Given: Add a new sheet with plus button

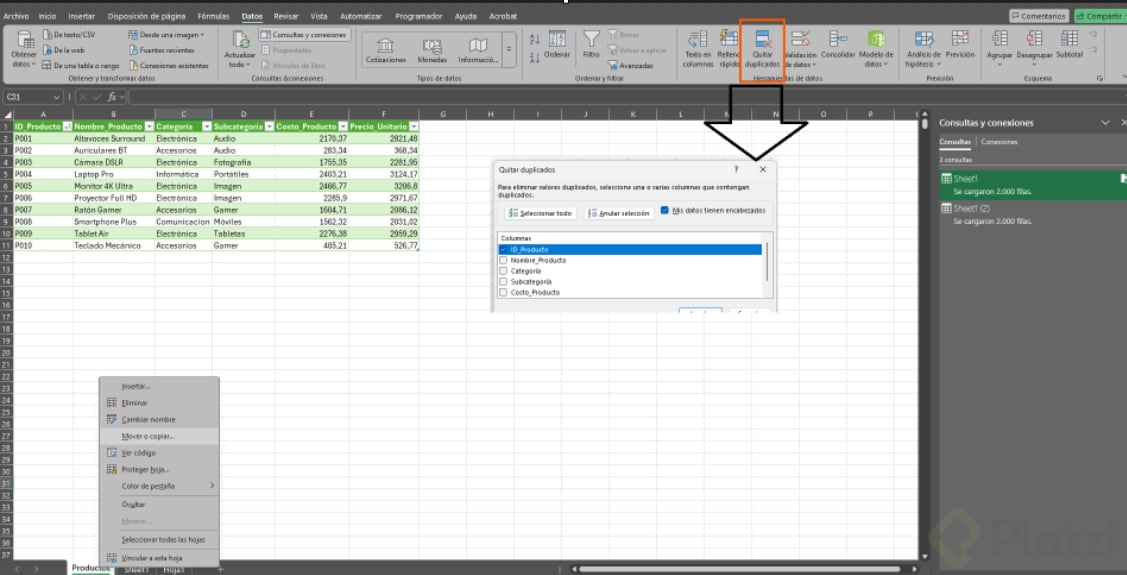Looking at the screenshot, I should click(x=221, y=569).
